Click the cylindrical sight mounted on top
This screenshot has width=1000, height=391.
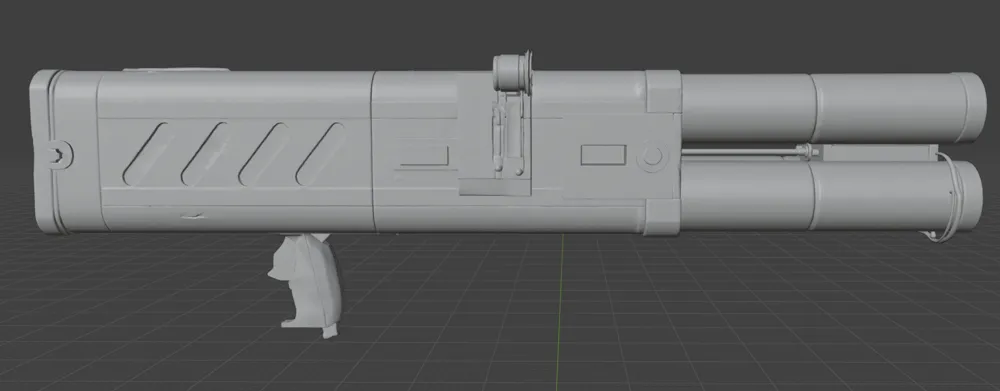pos(512,74)
